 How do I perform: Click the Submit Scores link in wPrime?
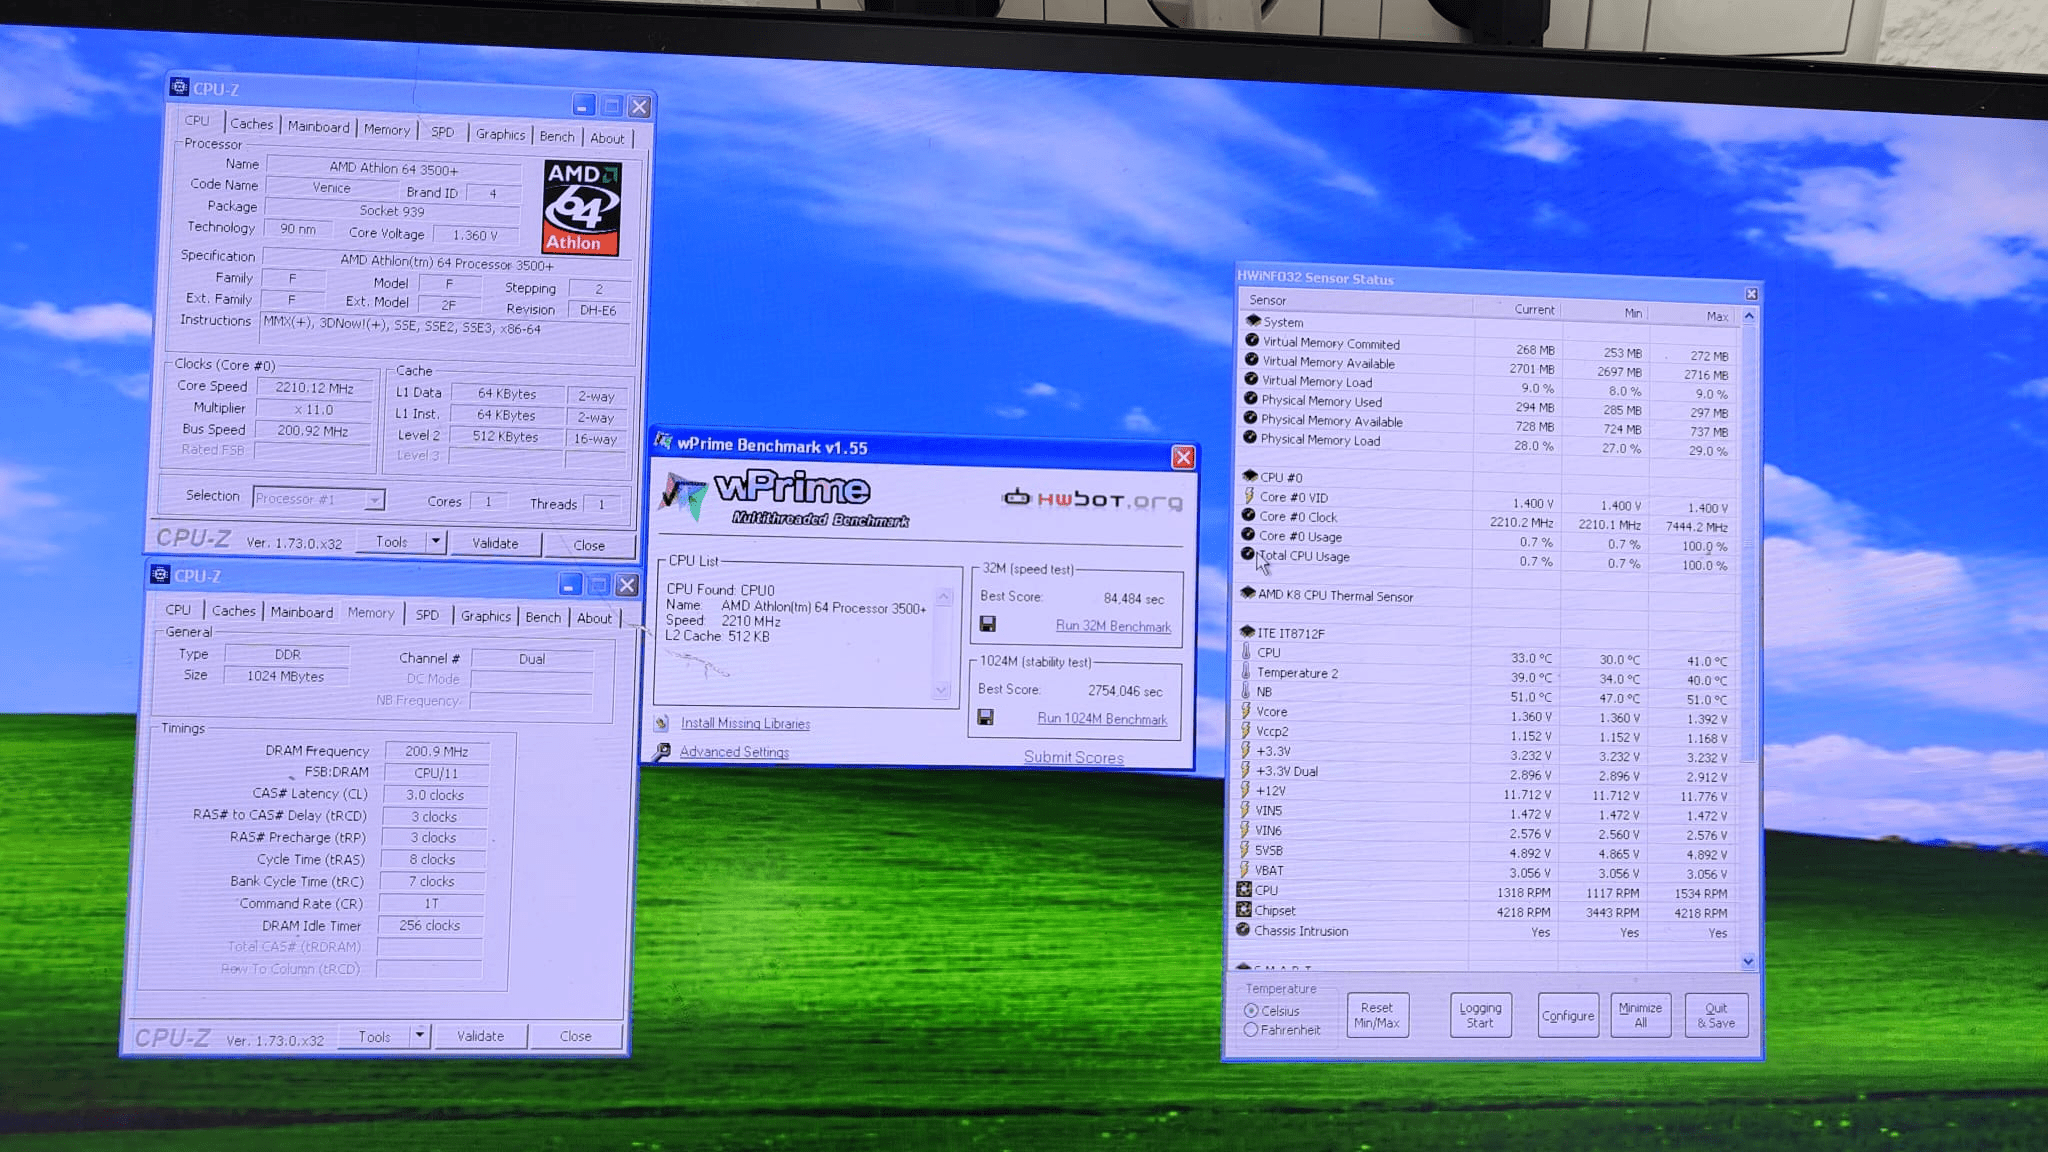click(1073, 758)
